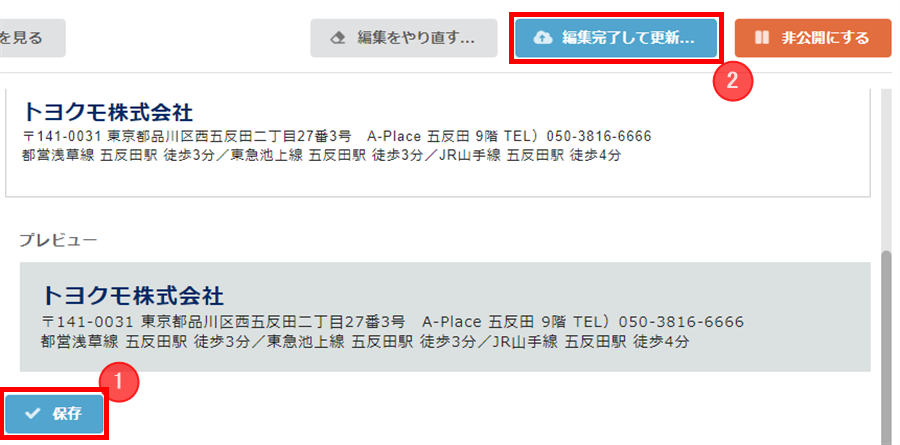Click the 編集完了して更新... button label
Screen dimensions: 900x445
click(629, 38)
